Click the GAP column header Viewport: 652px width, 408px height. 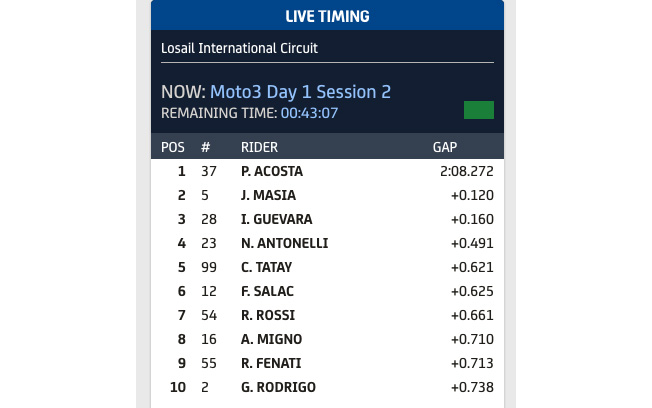tap(445, 147)
